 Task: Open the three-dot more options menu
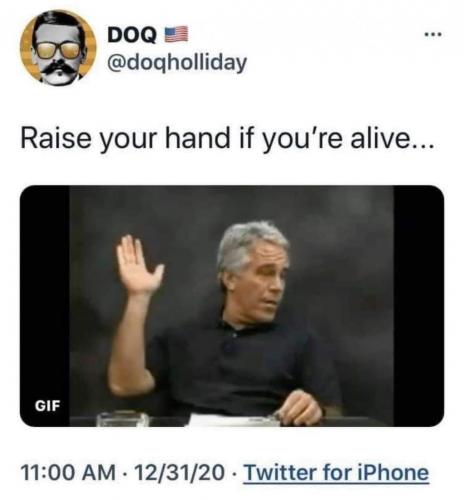433,34
